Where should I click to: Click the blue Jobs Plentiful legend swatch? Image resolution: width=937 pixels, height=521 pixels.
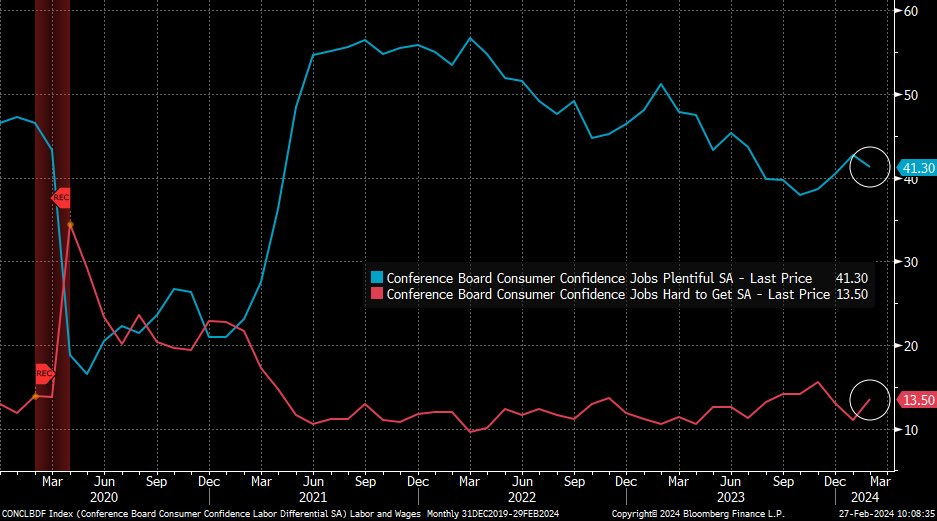pyautogui.click(x=377, y=277)
